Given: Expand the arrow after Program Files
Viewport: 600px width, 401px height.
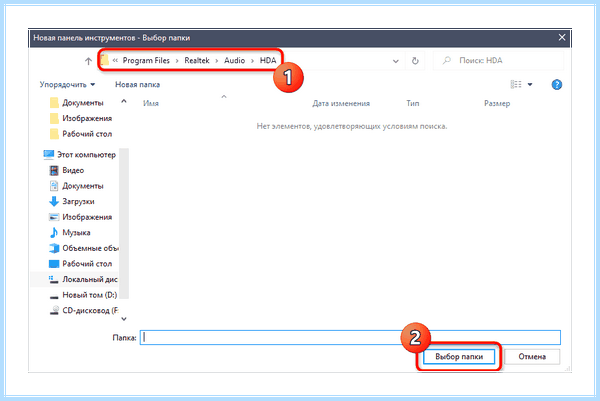Looking at the screenshot, I should pyautogui.click(x=177, y=61).
